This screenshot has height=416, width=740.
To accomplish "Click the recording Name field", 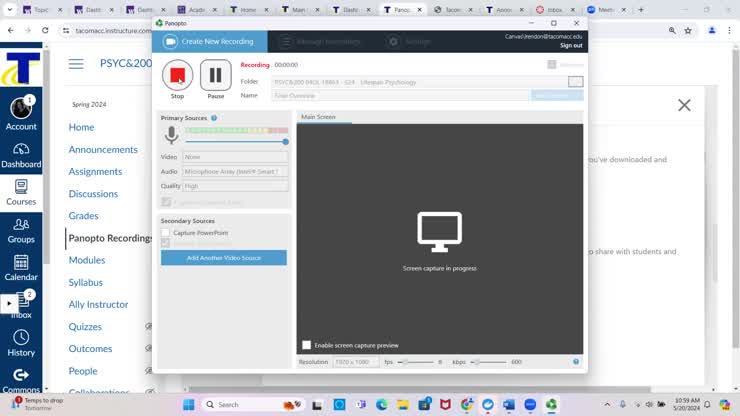I will point(400,95).
